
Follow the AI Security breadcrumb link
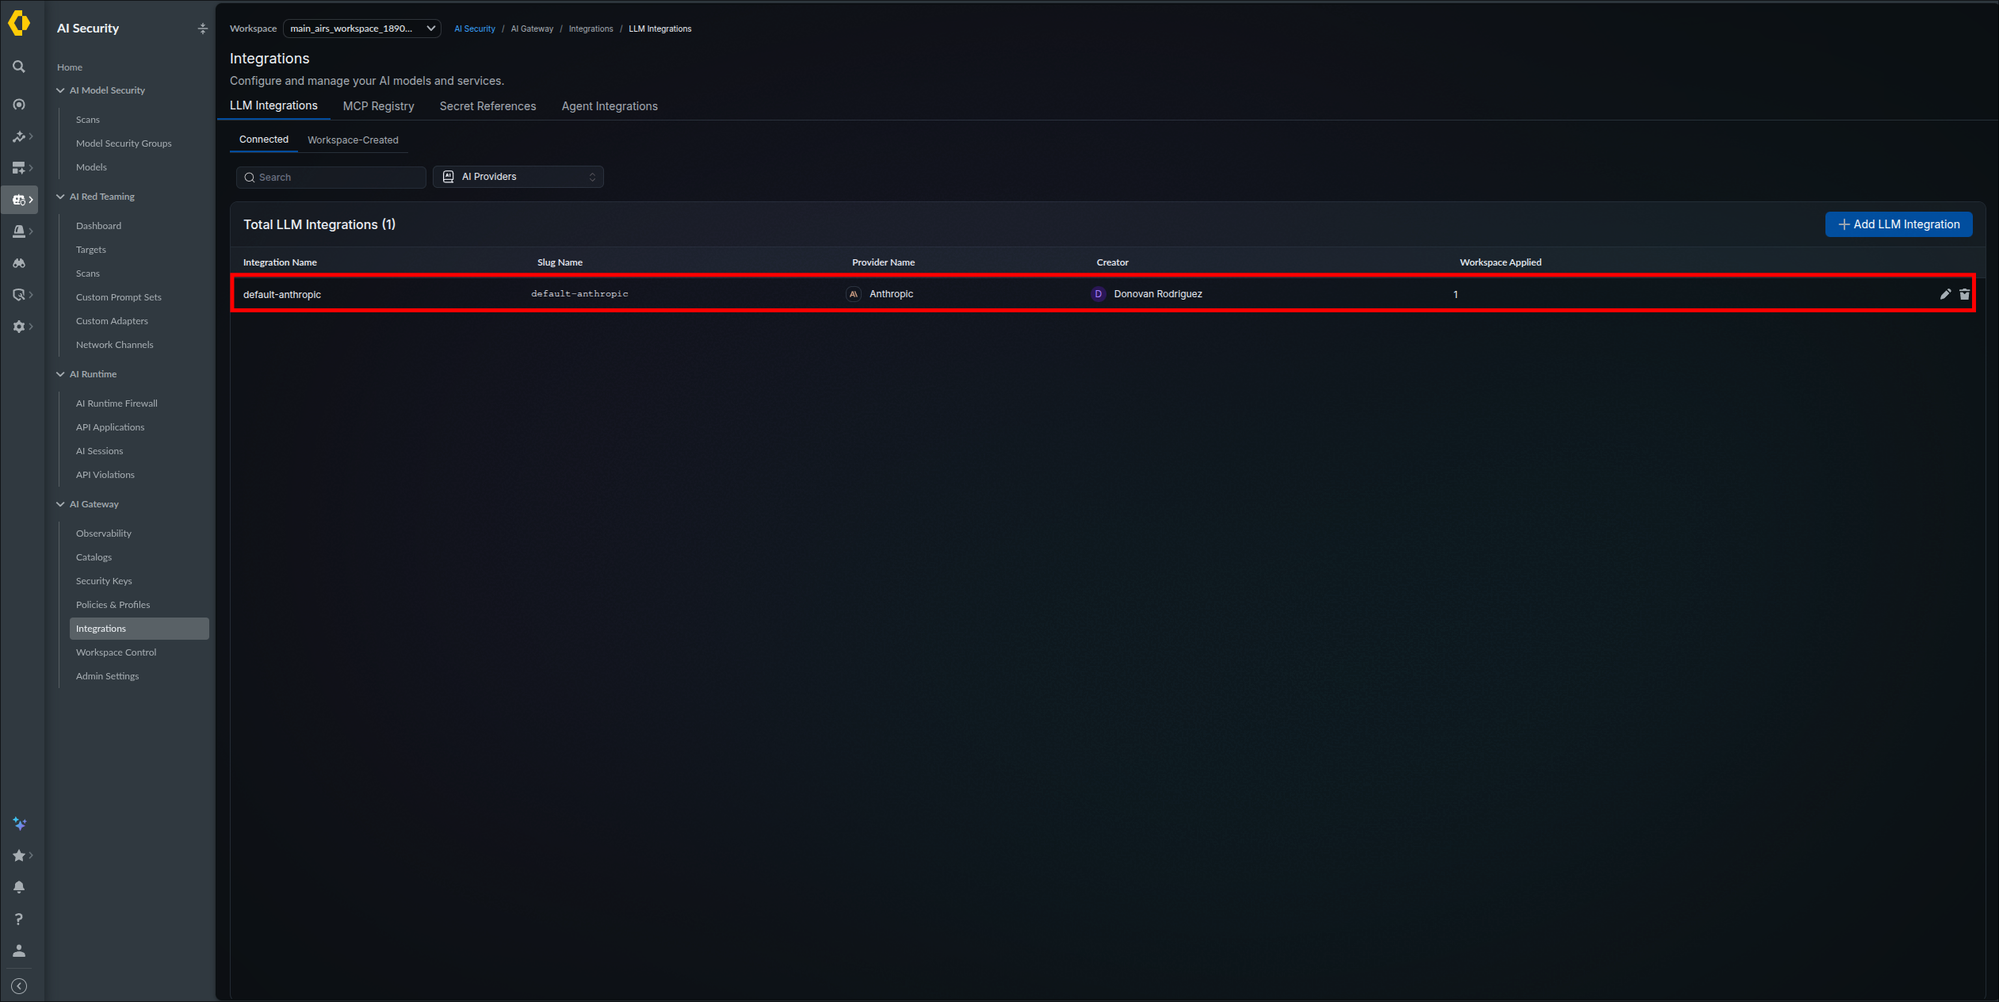[475, 29]
